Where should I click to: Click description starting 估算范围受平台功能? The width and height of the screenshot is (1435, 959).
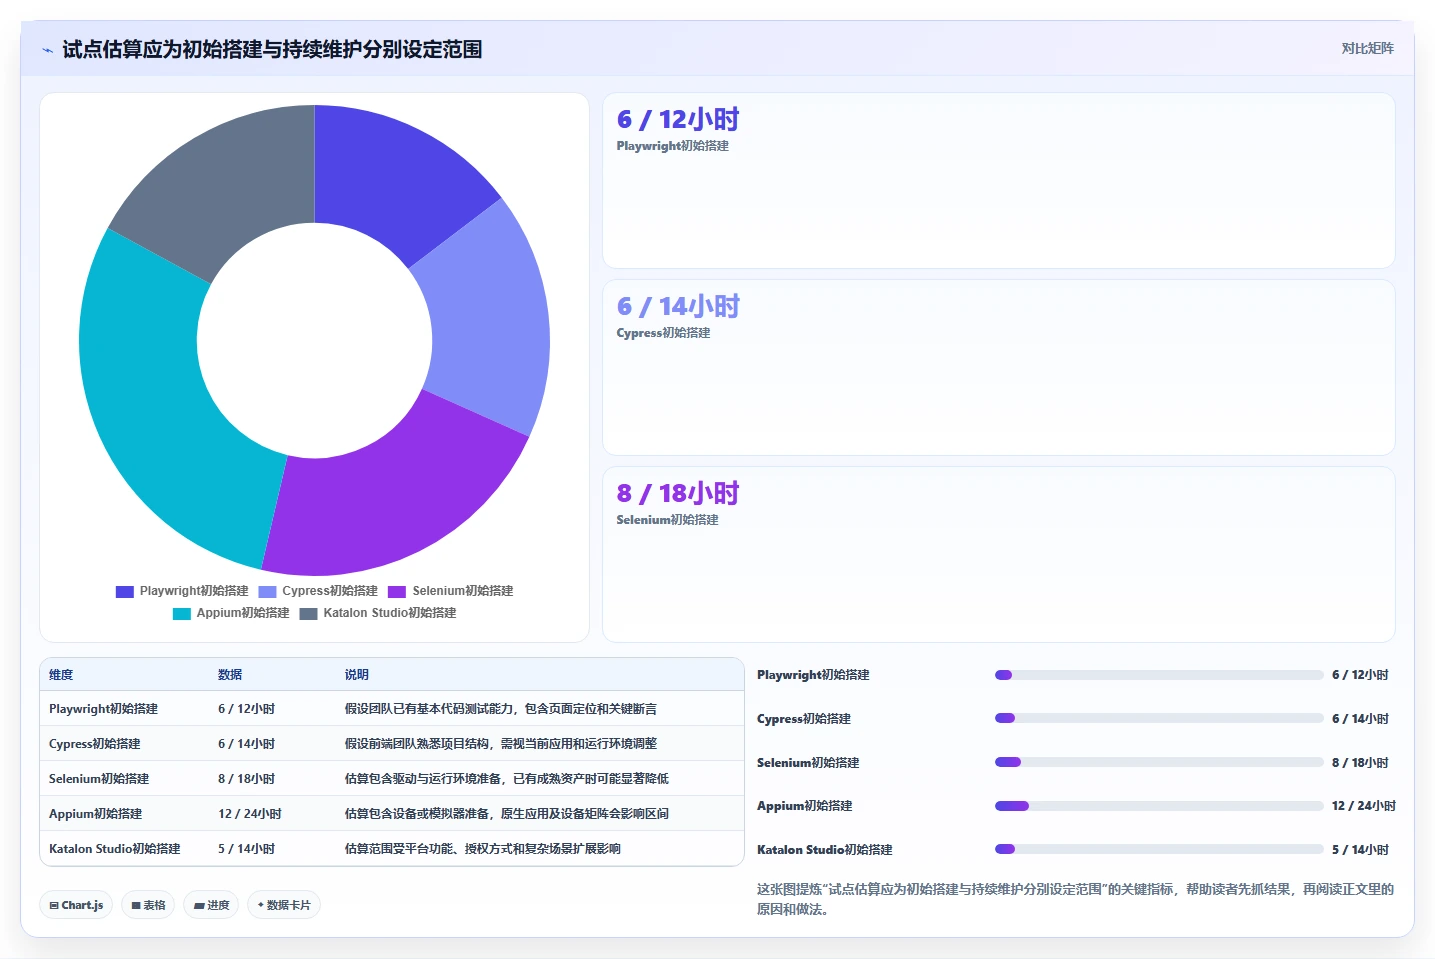(x=483, y=849)
